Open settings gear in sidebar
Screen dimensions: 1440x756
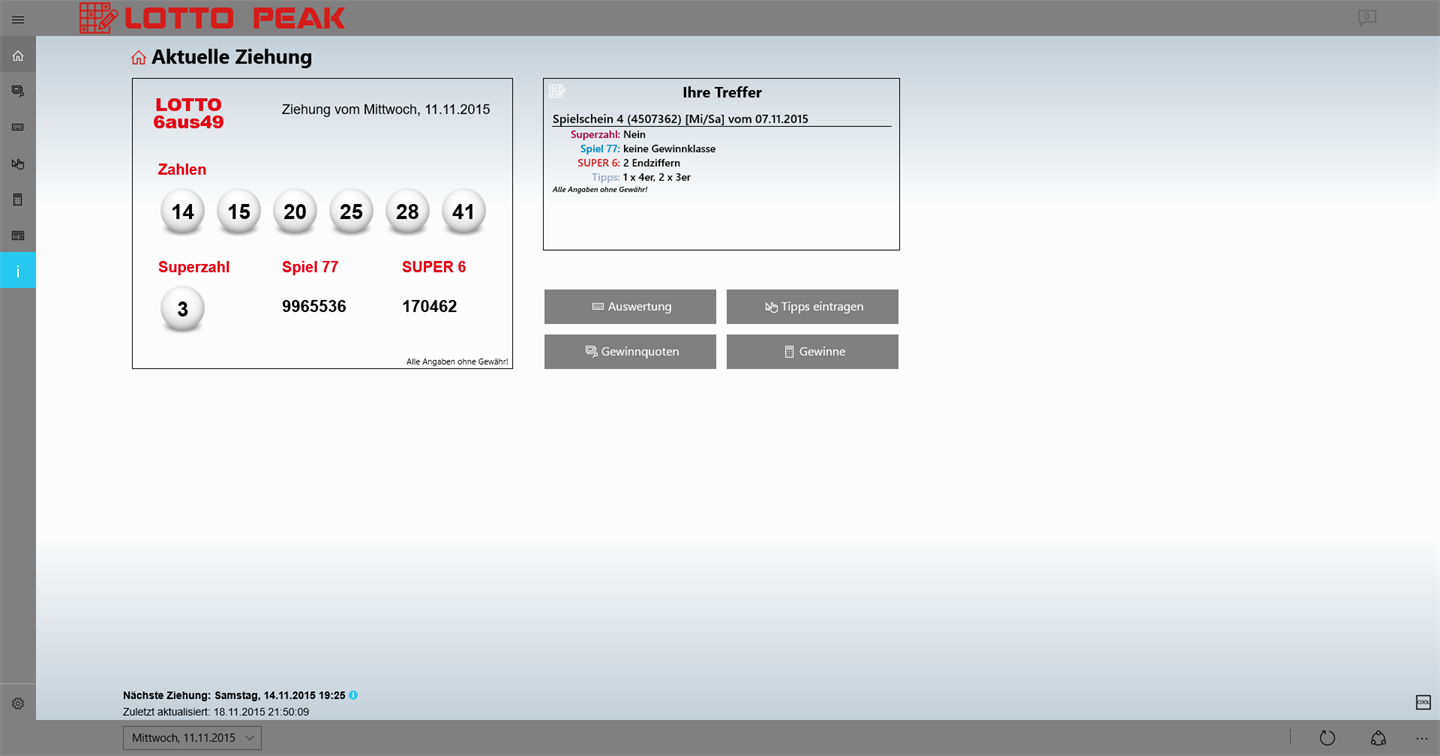(x=18, y=703)
